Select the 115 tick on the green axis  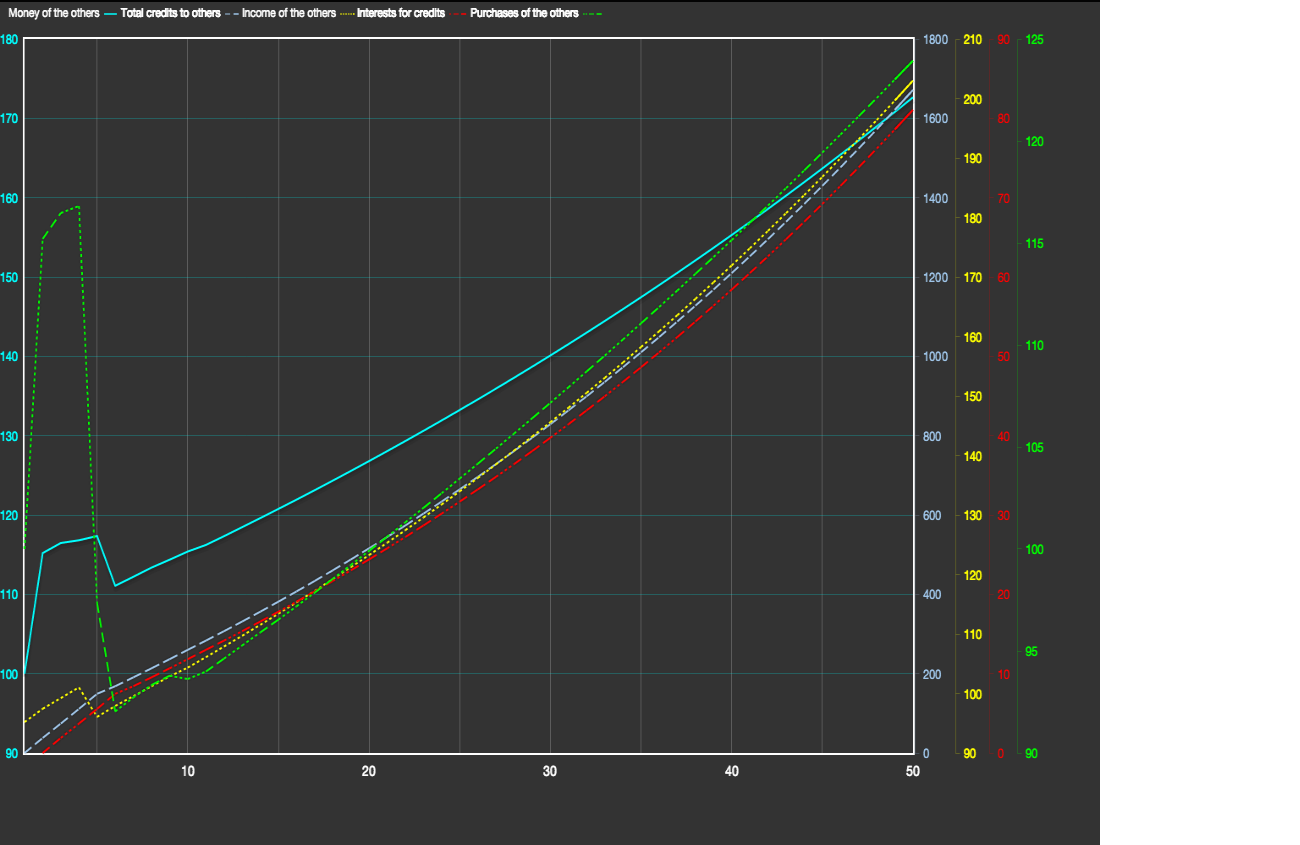coord(1035,244)
